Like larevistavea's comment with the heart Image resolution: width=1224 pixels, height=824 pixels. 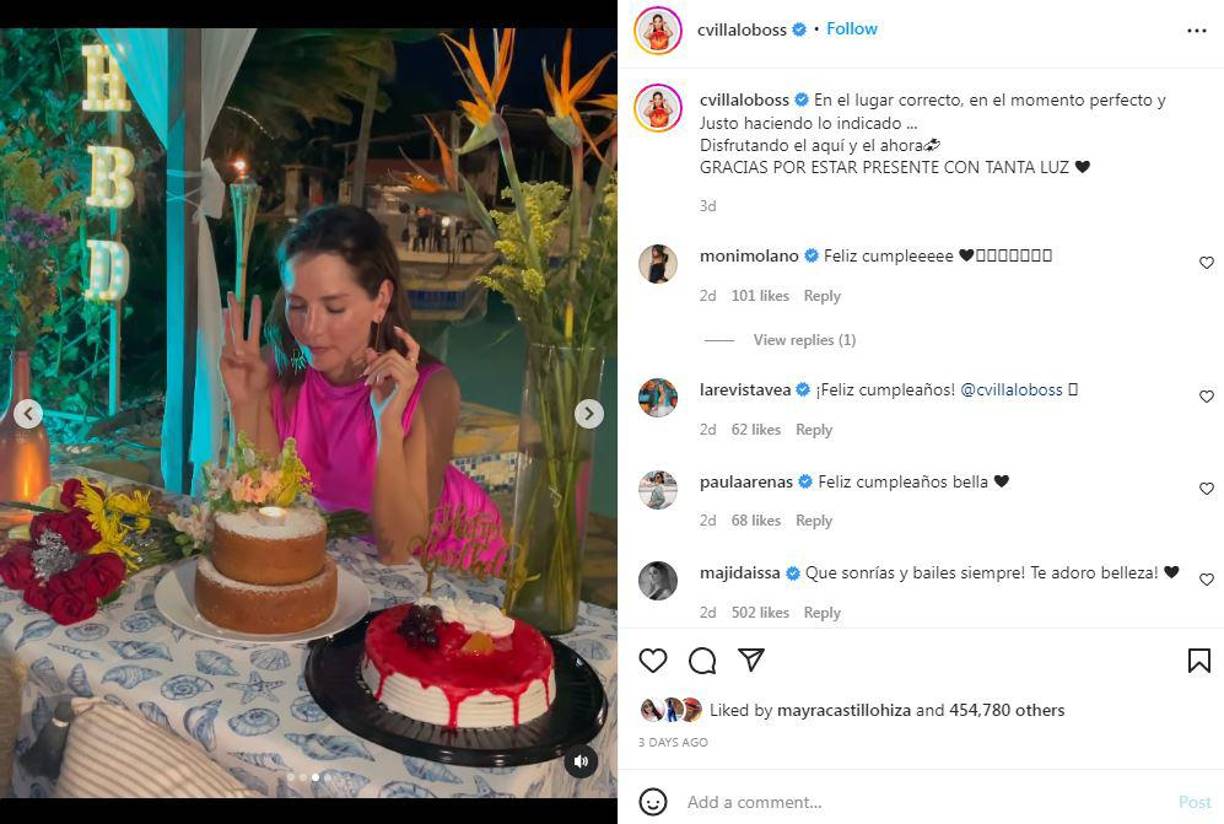[x=1206, y=395]
